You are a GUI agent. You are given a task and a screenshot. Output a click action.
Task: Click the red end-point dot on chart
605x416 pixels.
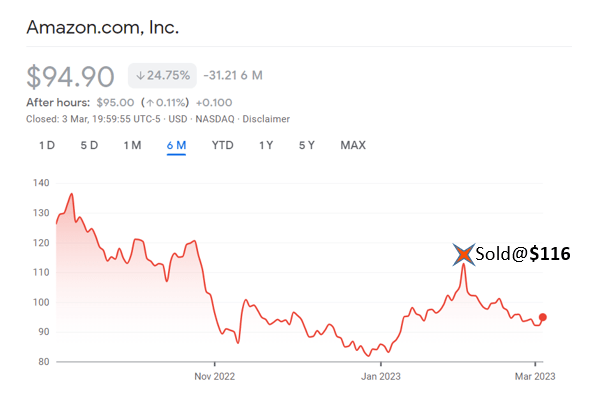point(543,317)
